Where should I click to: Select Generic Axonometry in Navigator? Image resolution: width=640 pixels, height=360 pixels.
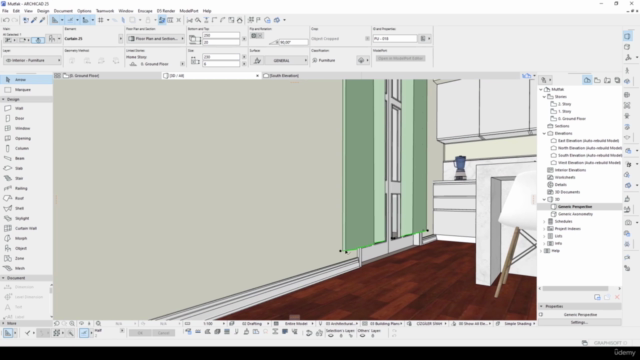point(575,214)
